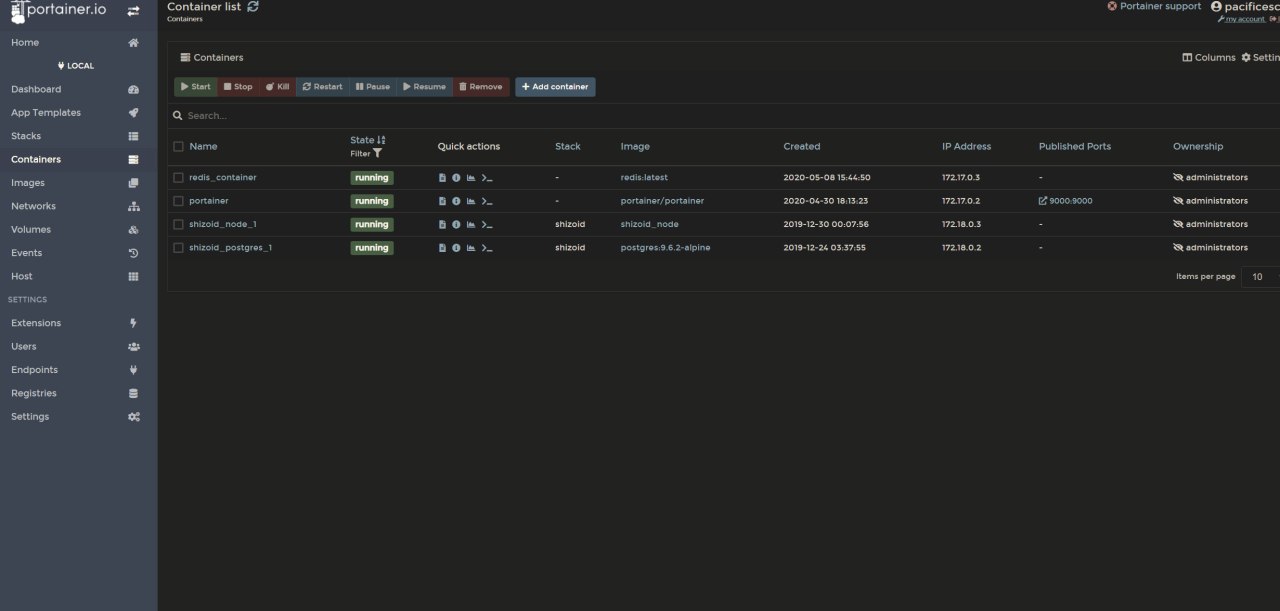Click the Start button
Viewport: 1280px width, 611px height.
(x=196, y=87)
